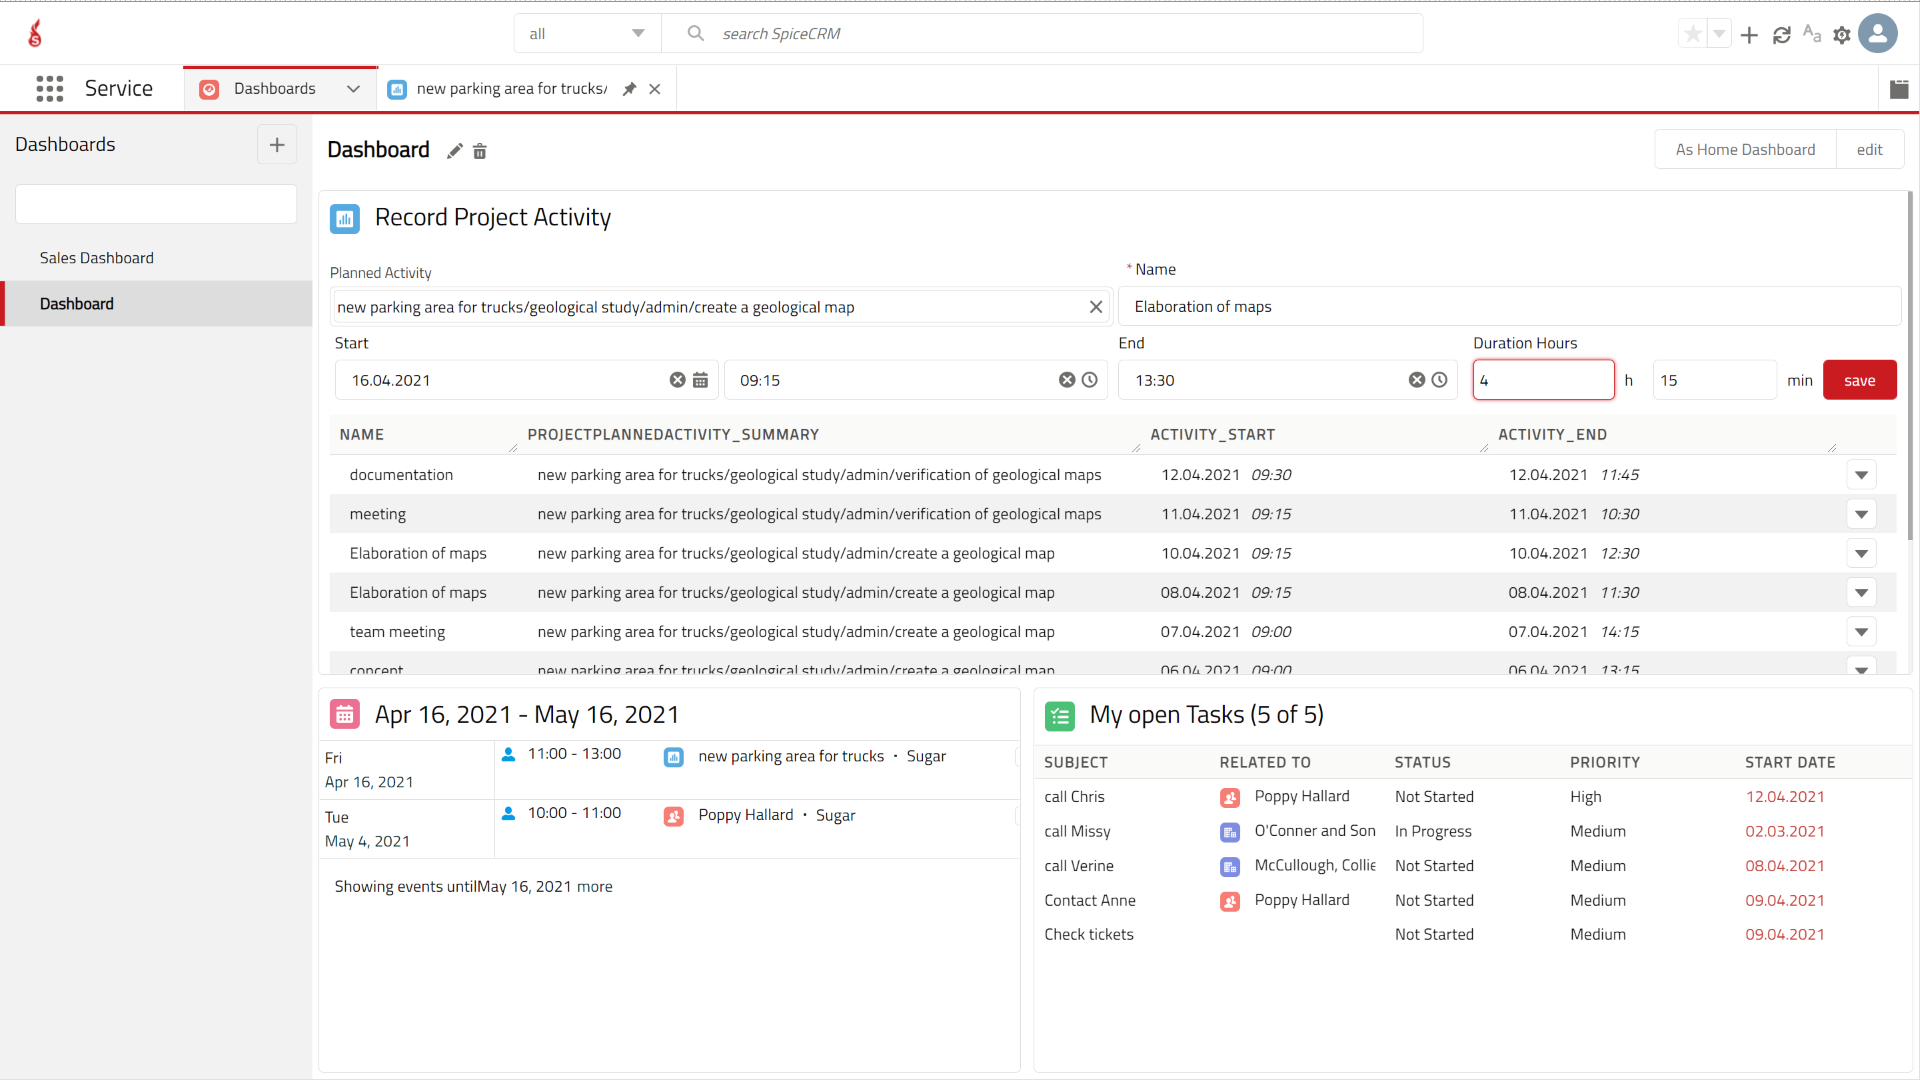Click the 'more' link under calendar events

(594, 887)
